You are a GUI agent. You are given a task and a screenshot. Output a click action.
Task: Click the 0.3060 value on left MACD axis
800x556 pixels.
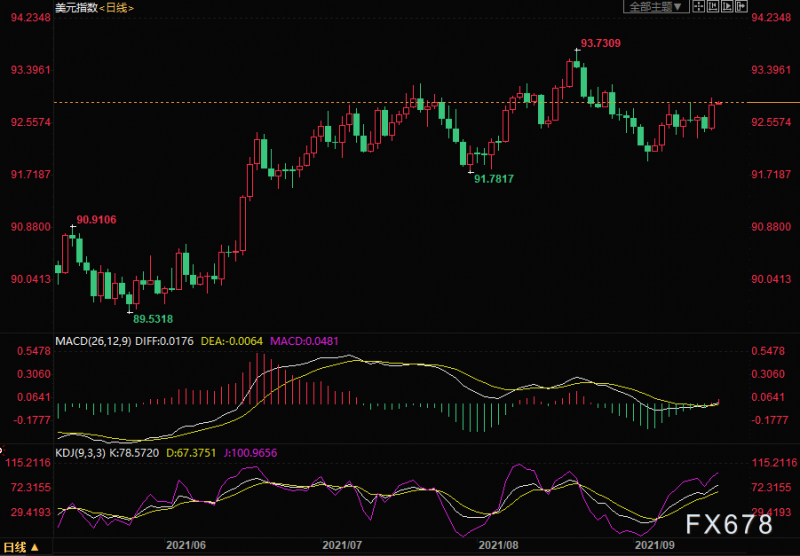pos(34,374)
